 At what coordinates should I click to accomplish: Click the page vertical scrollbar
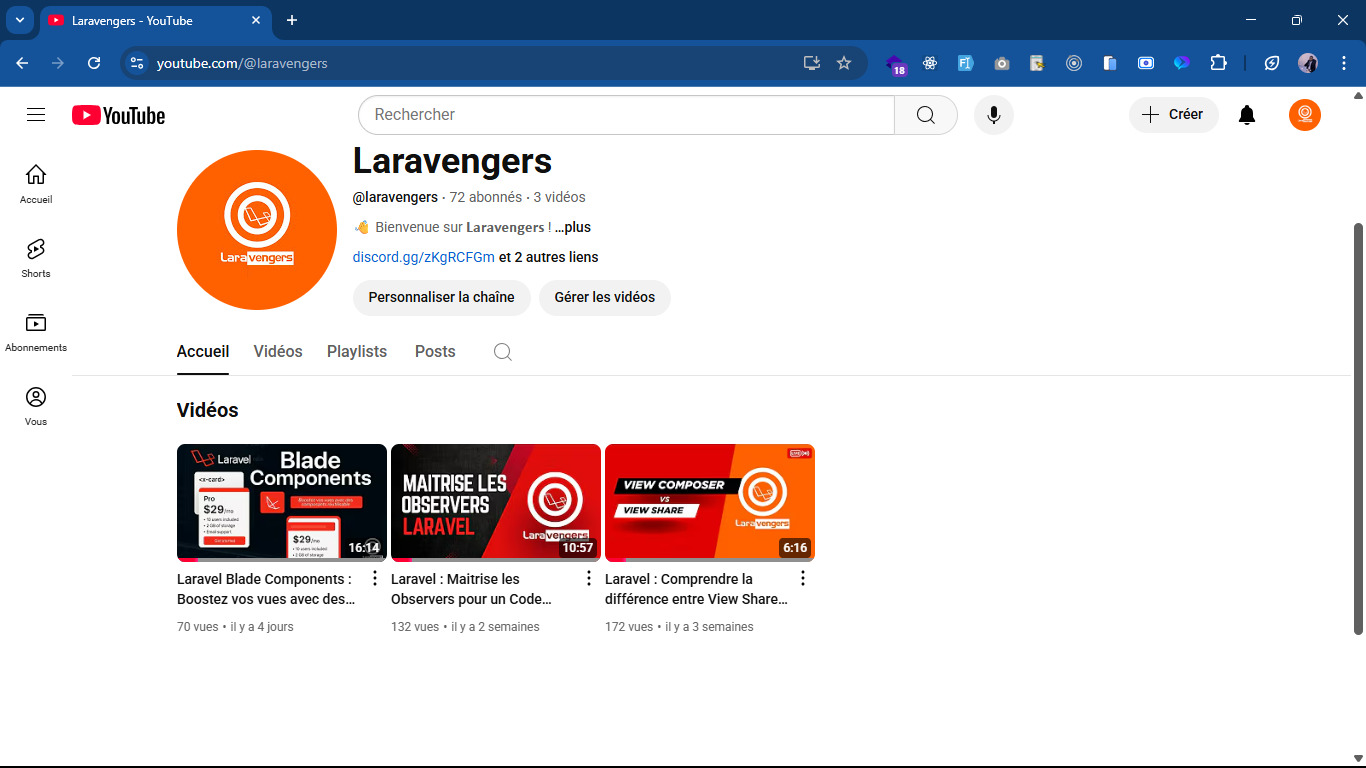coord(1358,428)
